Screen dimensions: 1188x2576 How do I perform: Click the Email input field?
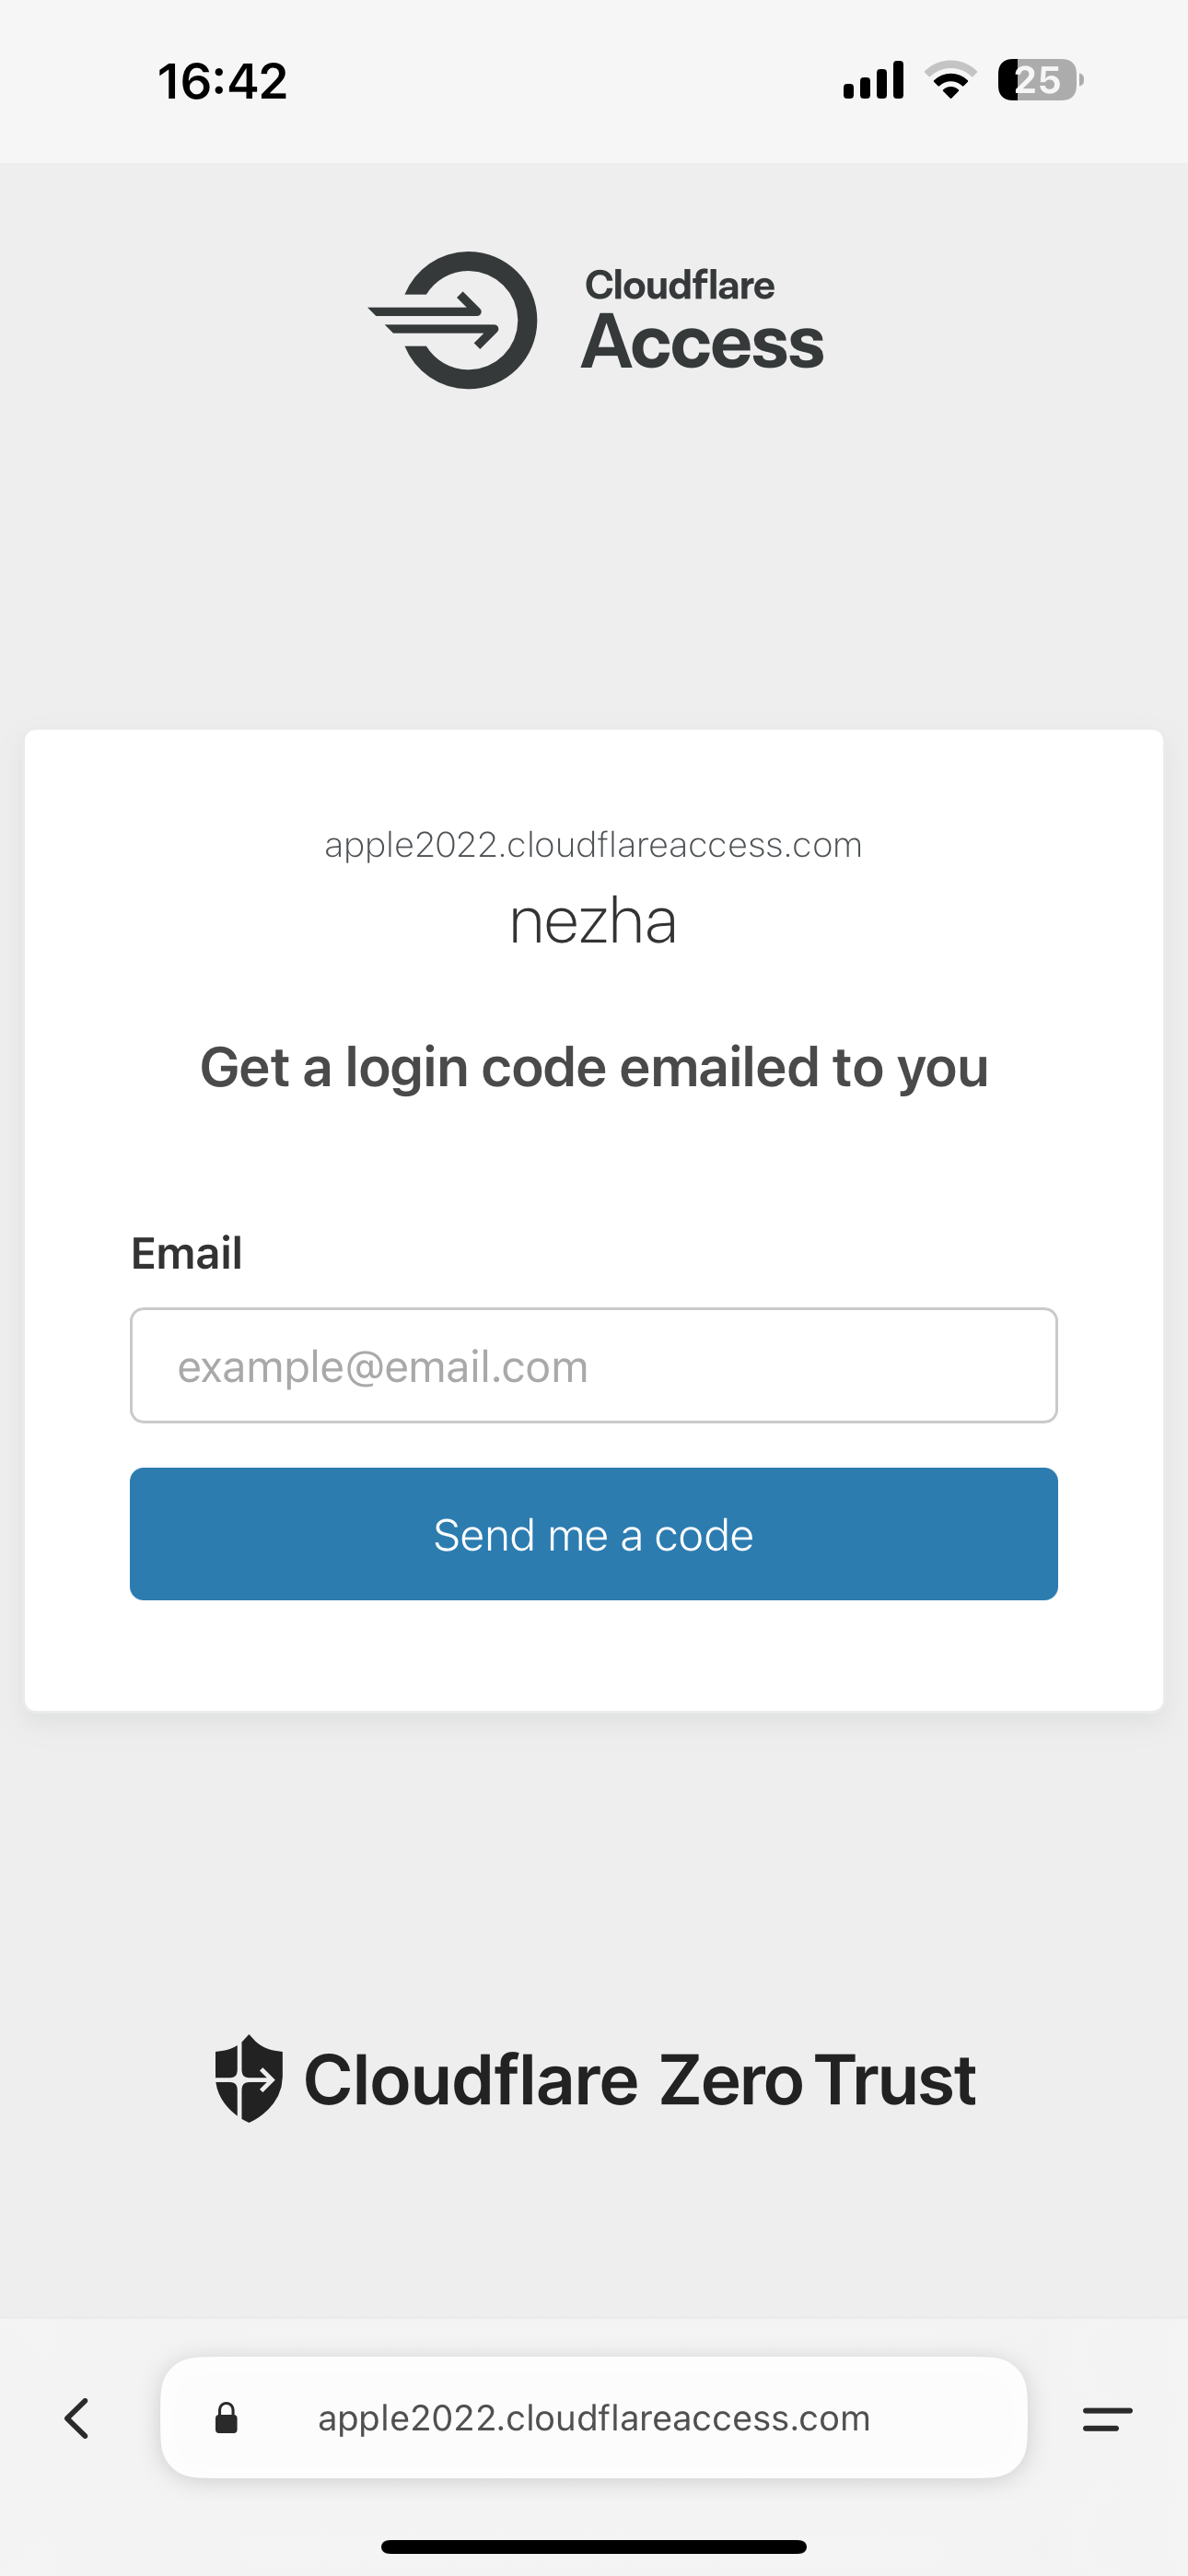[x=594, y=1365]
